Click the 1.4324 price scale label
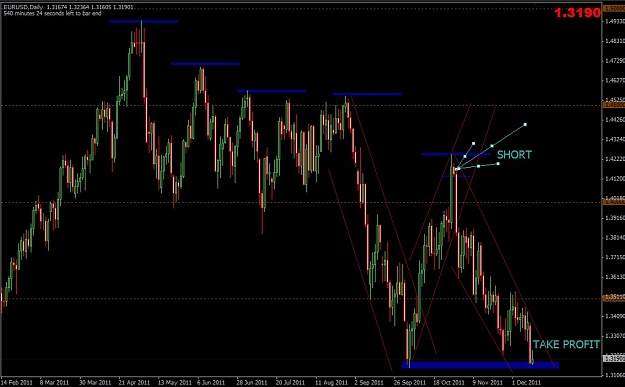 (615, 139)
